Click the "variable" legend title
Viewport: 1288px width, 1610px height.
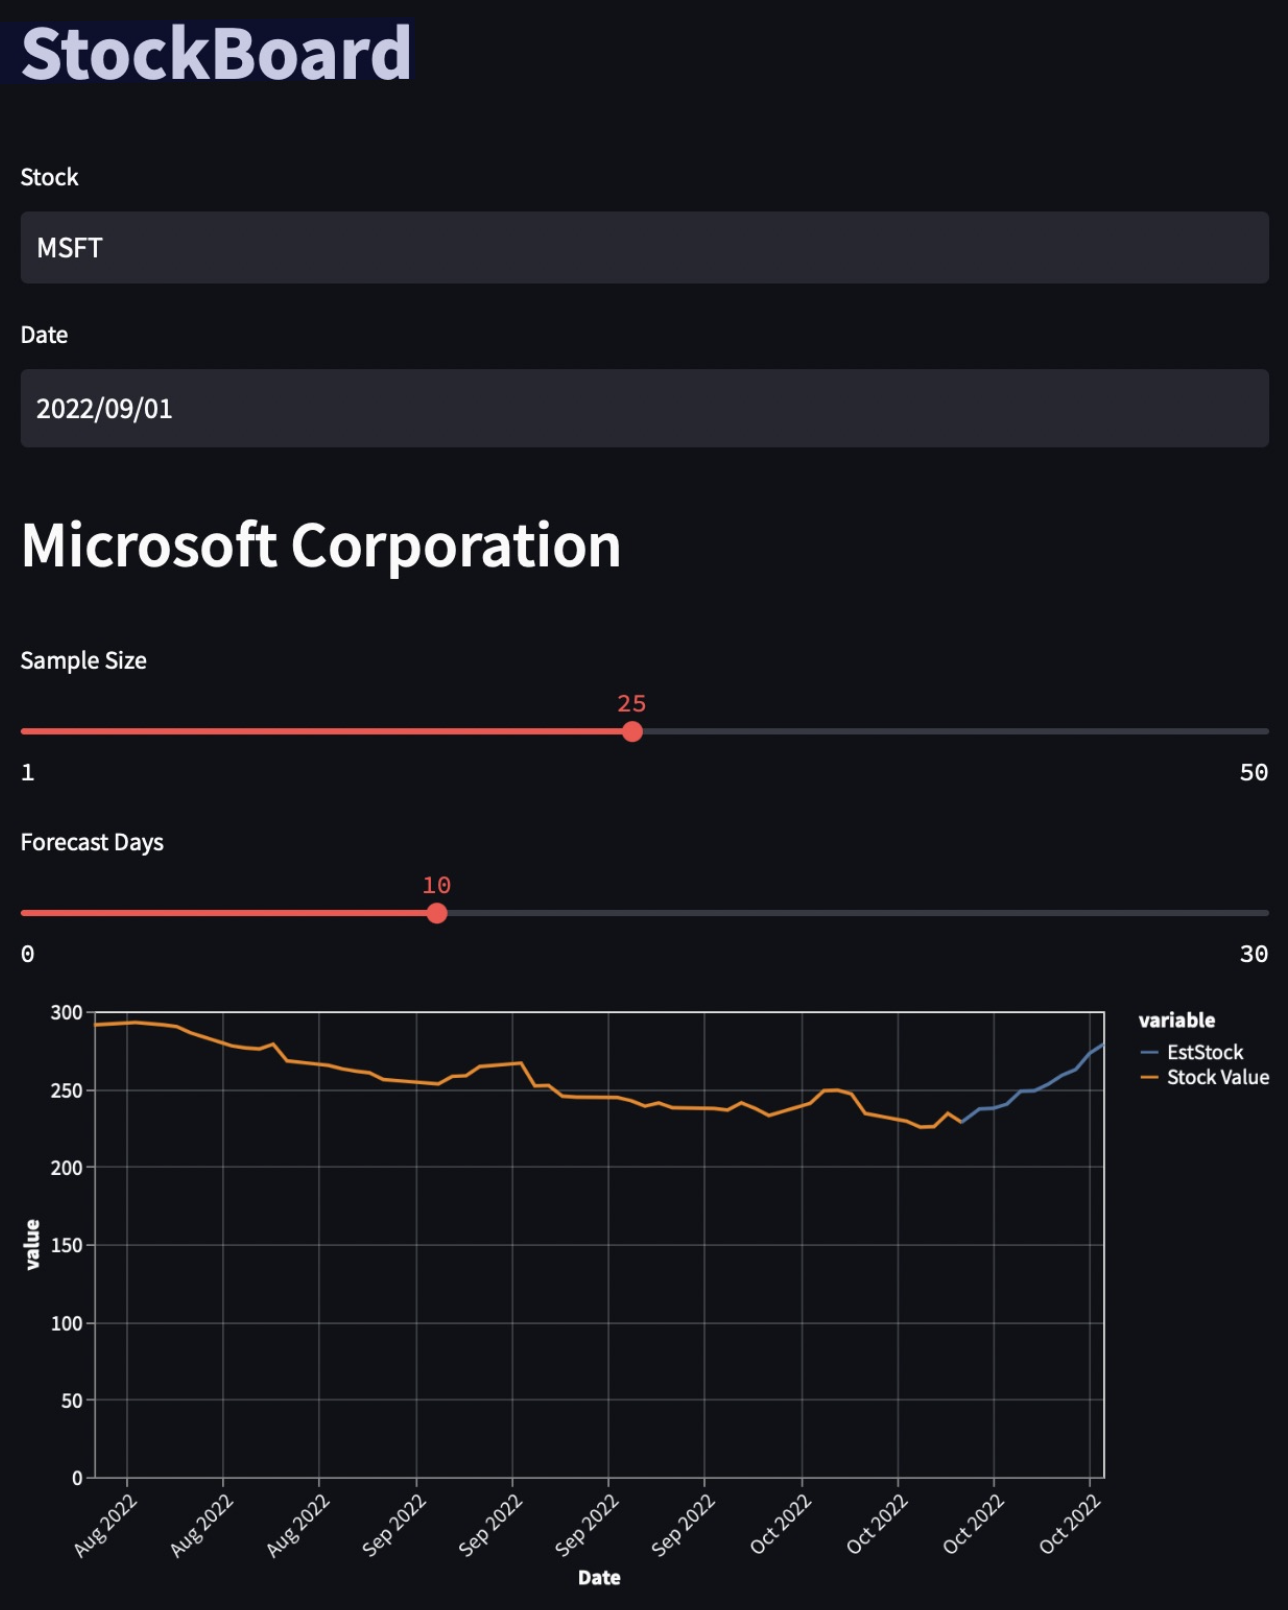coord(1177,1021)
